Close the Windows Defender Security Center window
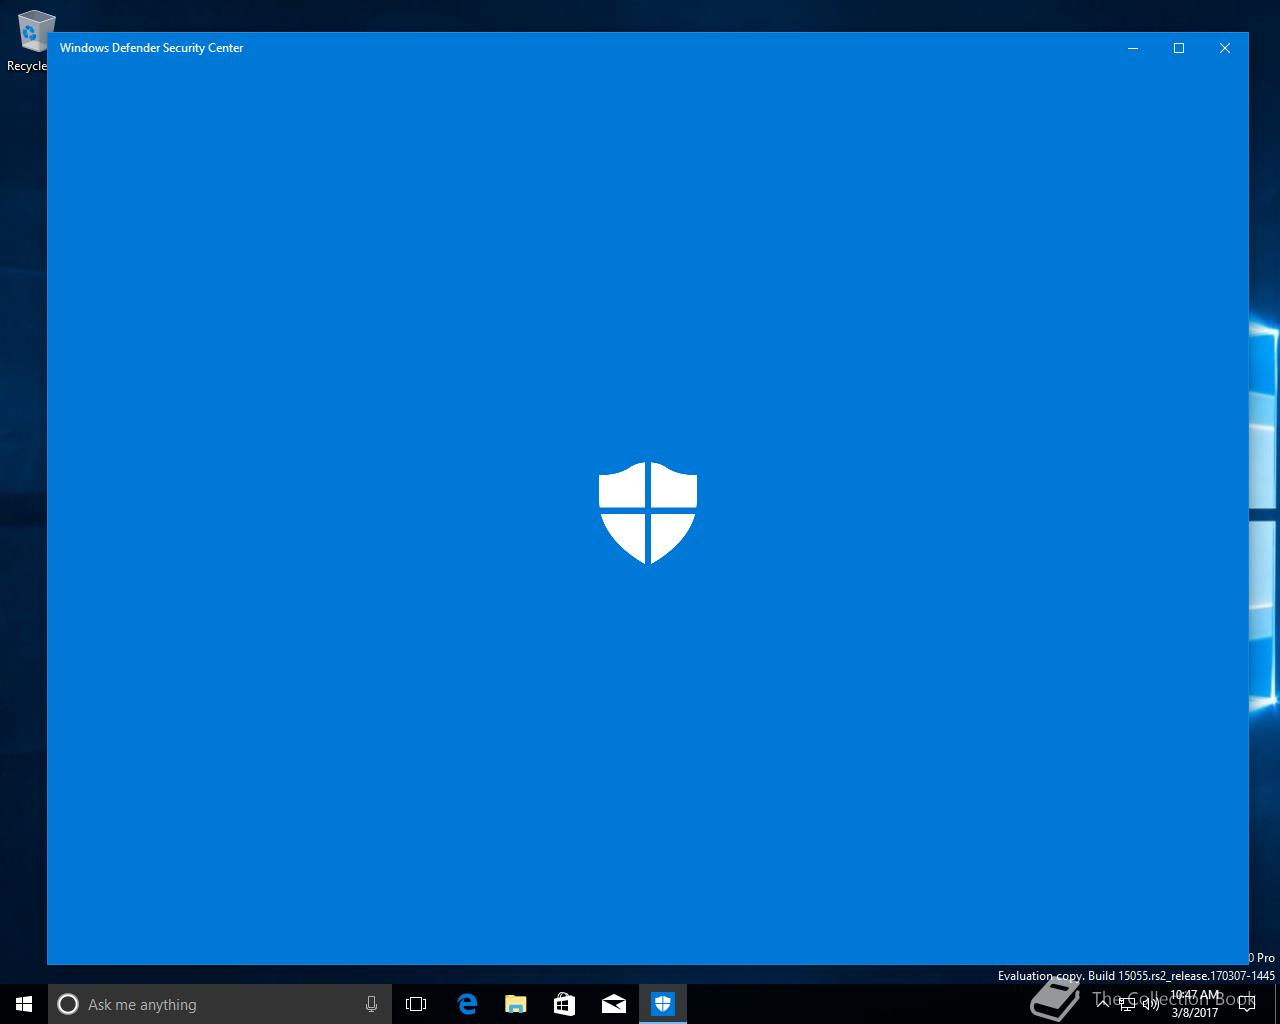 1225,48
